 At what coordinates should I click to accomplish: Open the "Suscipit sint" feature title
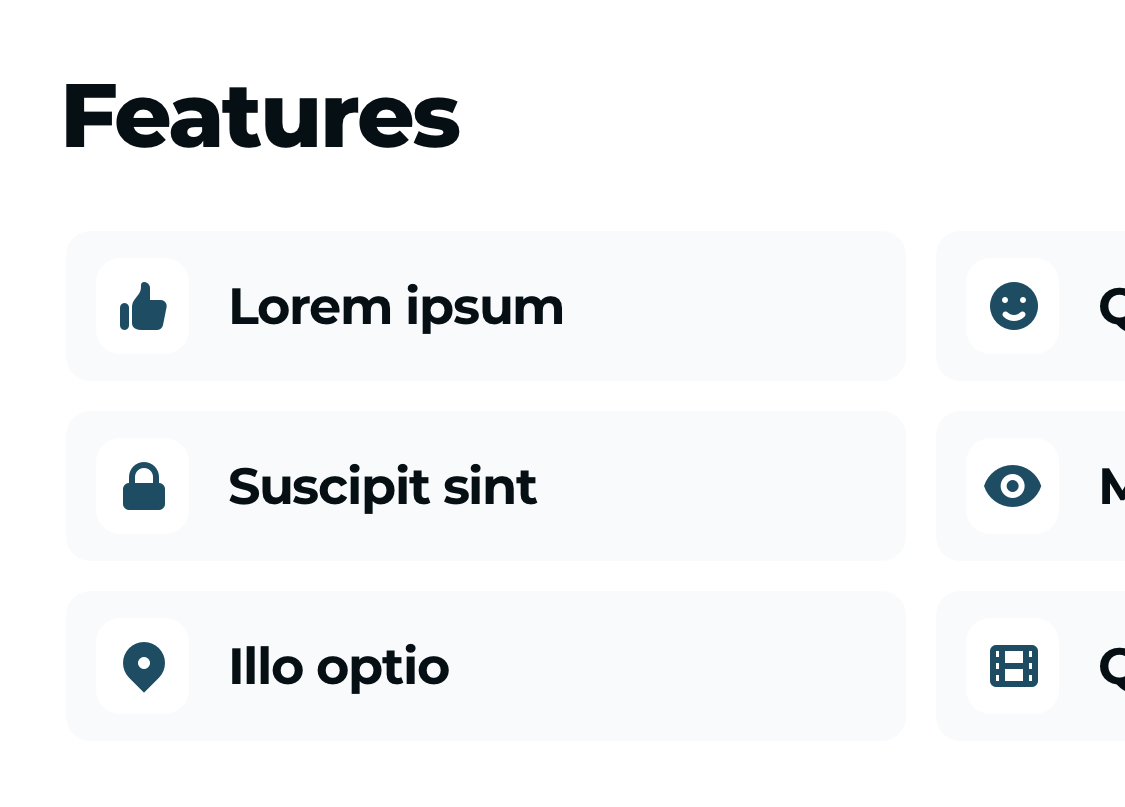coord(382,486)
